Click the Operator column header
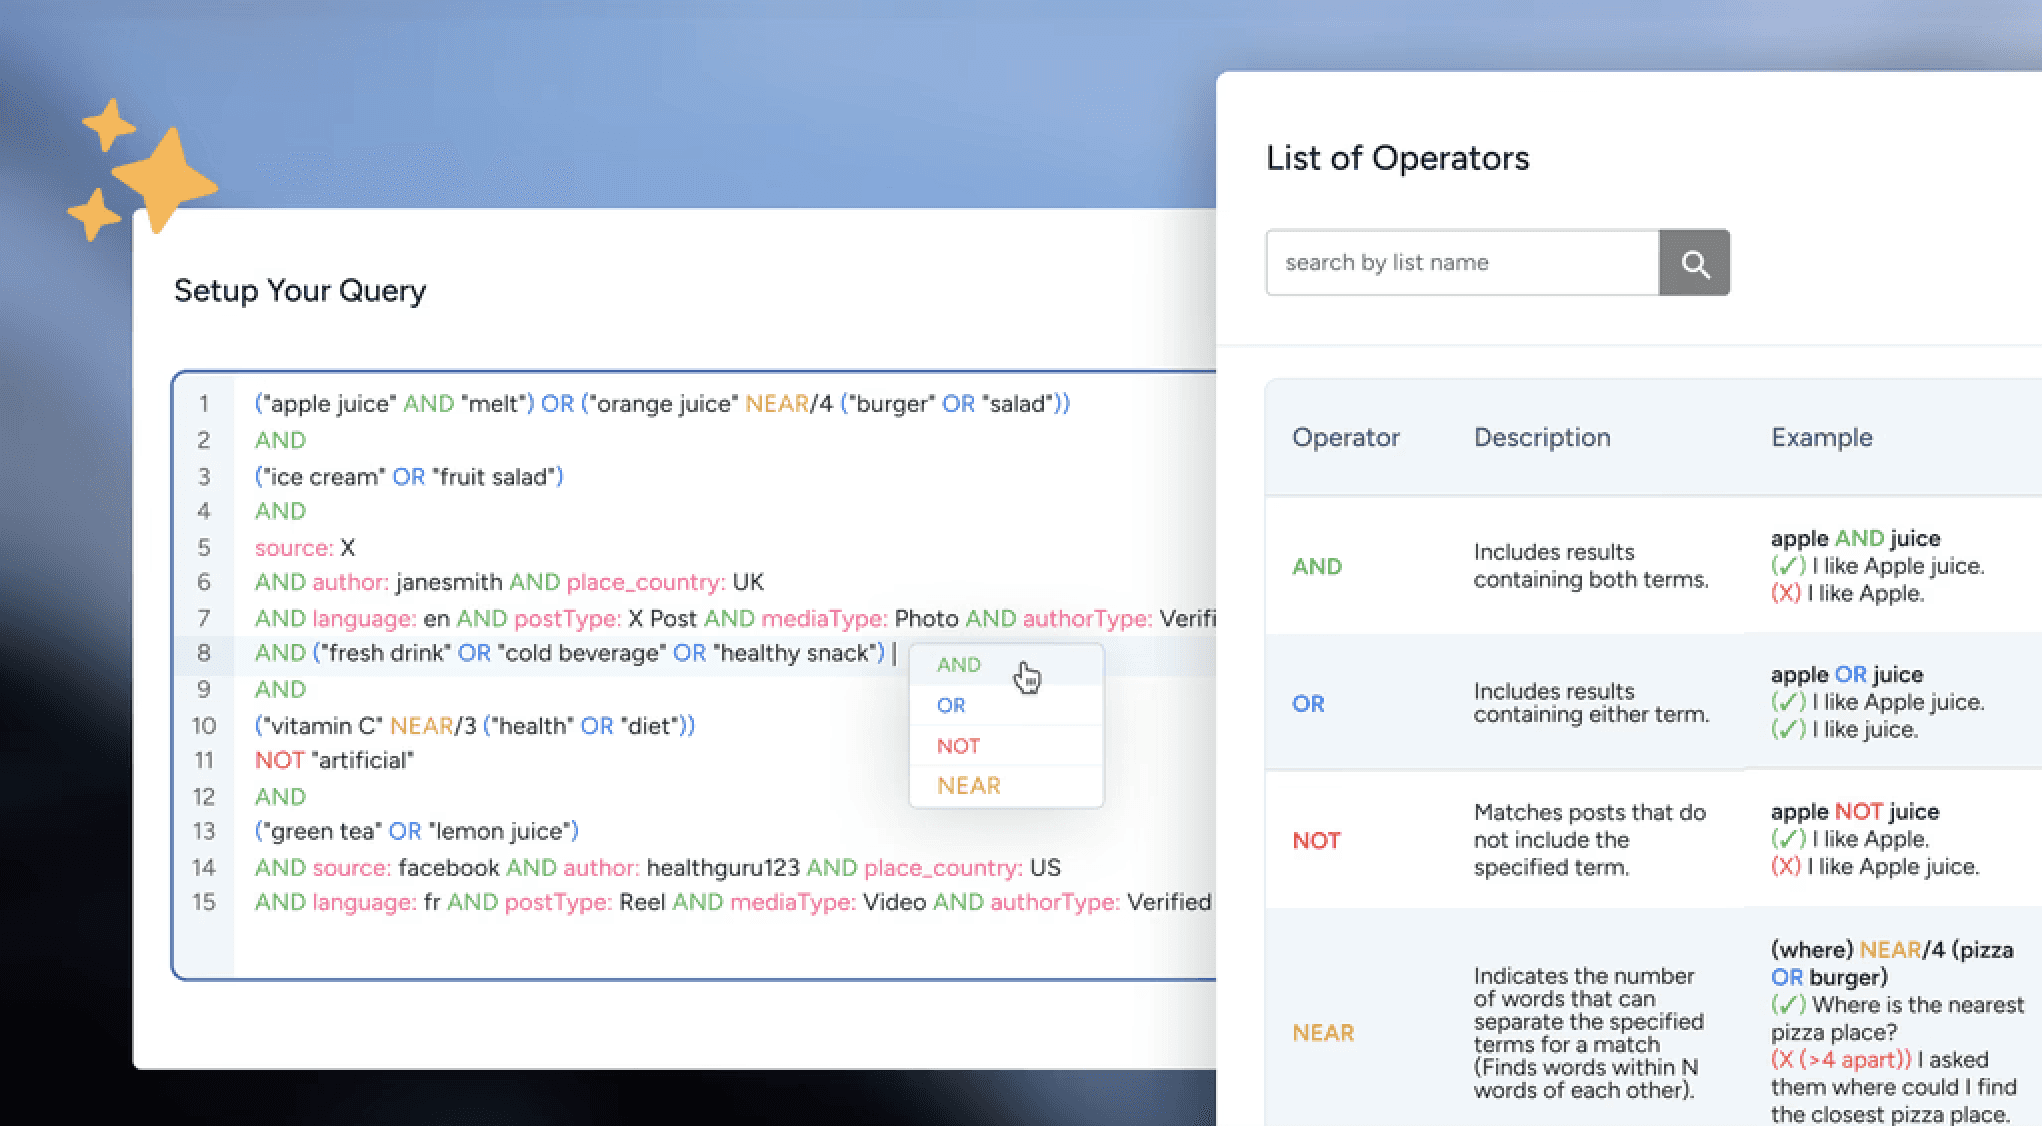 pyautogui.click(x=1345, y=437)
